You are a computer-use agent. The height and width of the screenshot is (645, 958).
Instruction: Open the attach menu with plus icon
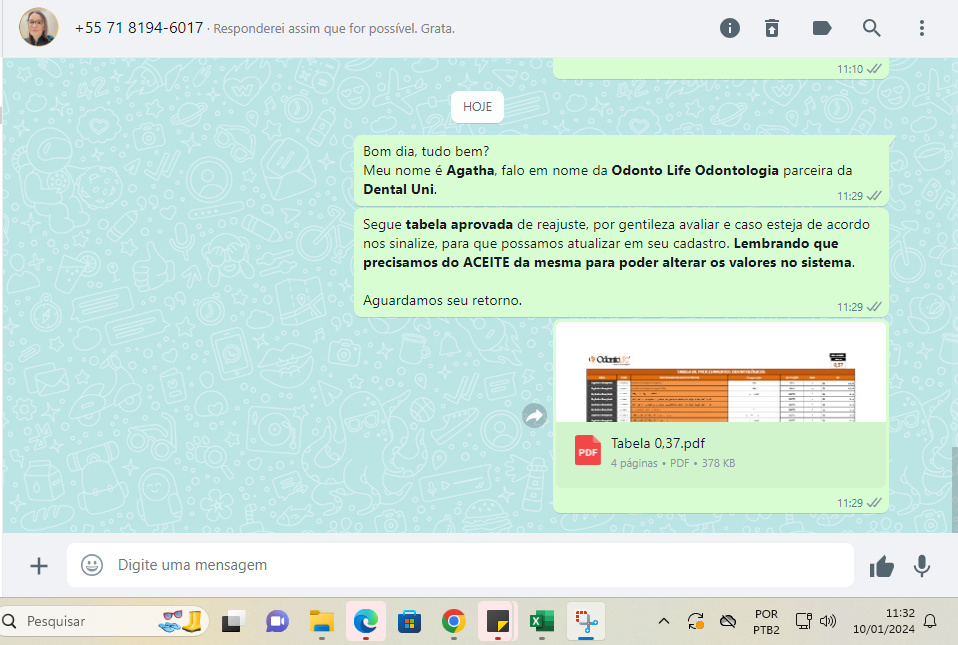click(39, 566)
